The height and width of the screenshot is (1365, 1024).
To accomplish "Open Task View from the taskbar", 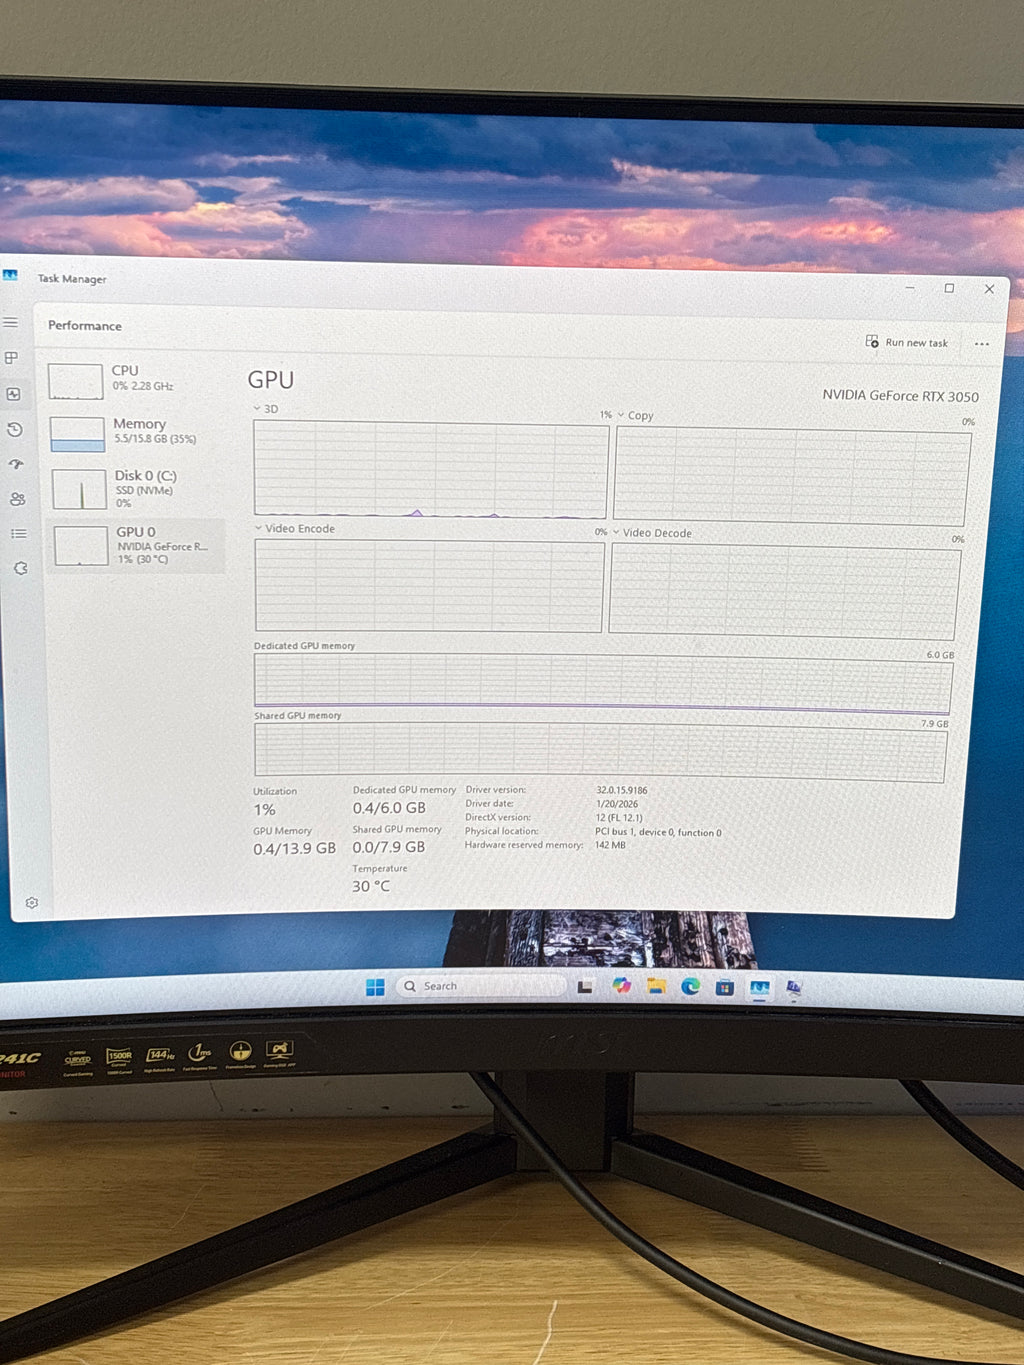I will coord(585,987).
